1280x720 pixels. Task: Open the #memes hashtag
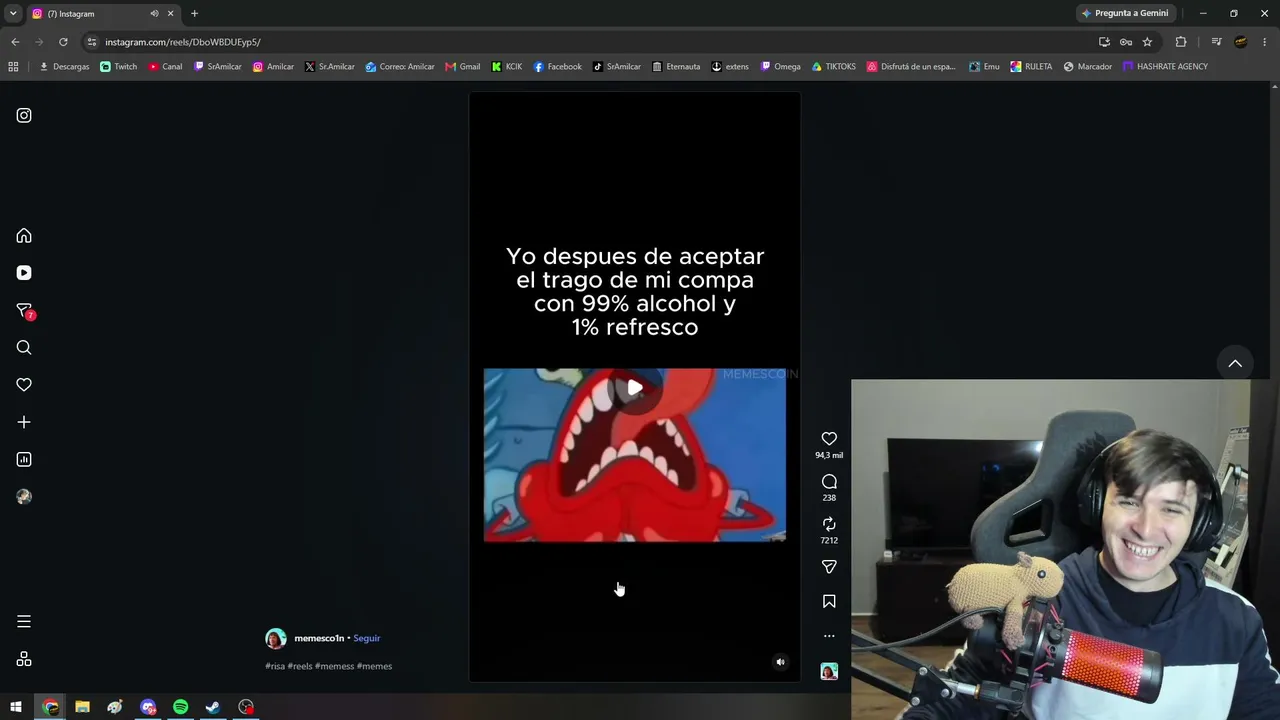coord(375,666)
